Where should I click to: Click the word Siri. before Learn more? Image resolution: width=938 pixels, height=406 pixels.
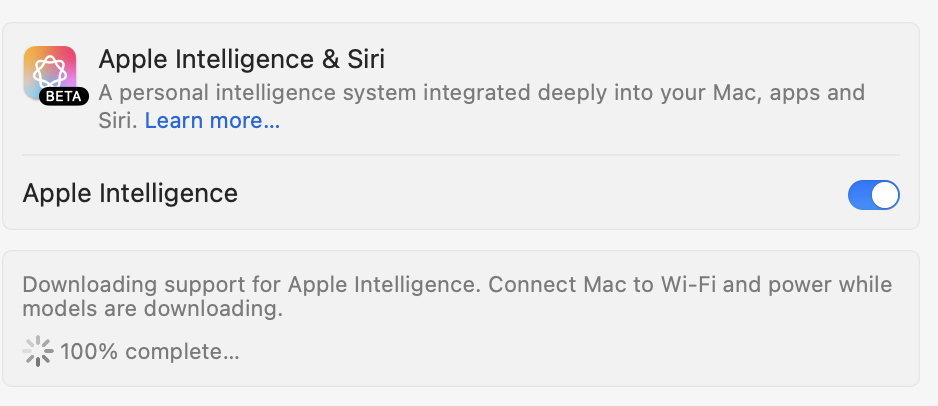pos(118,121)
